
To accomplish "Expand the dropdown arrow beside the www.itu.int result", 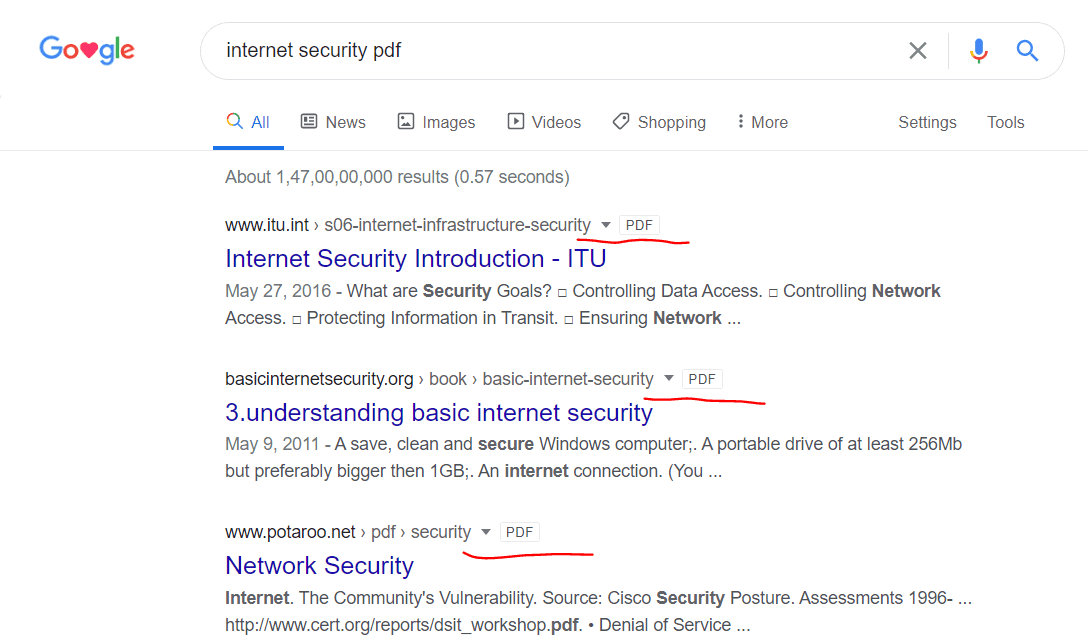I will coord(606,225).
